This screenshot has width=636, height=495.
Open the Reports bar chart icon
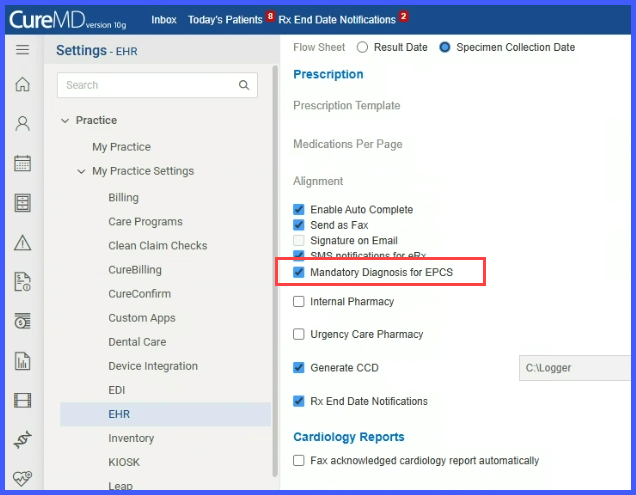[22, 361]
